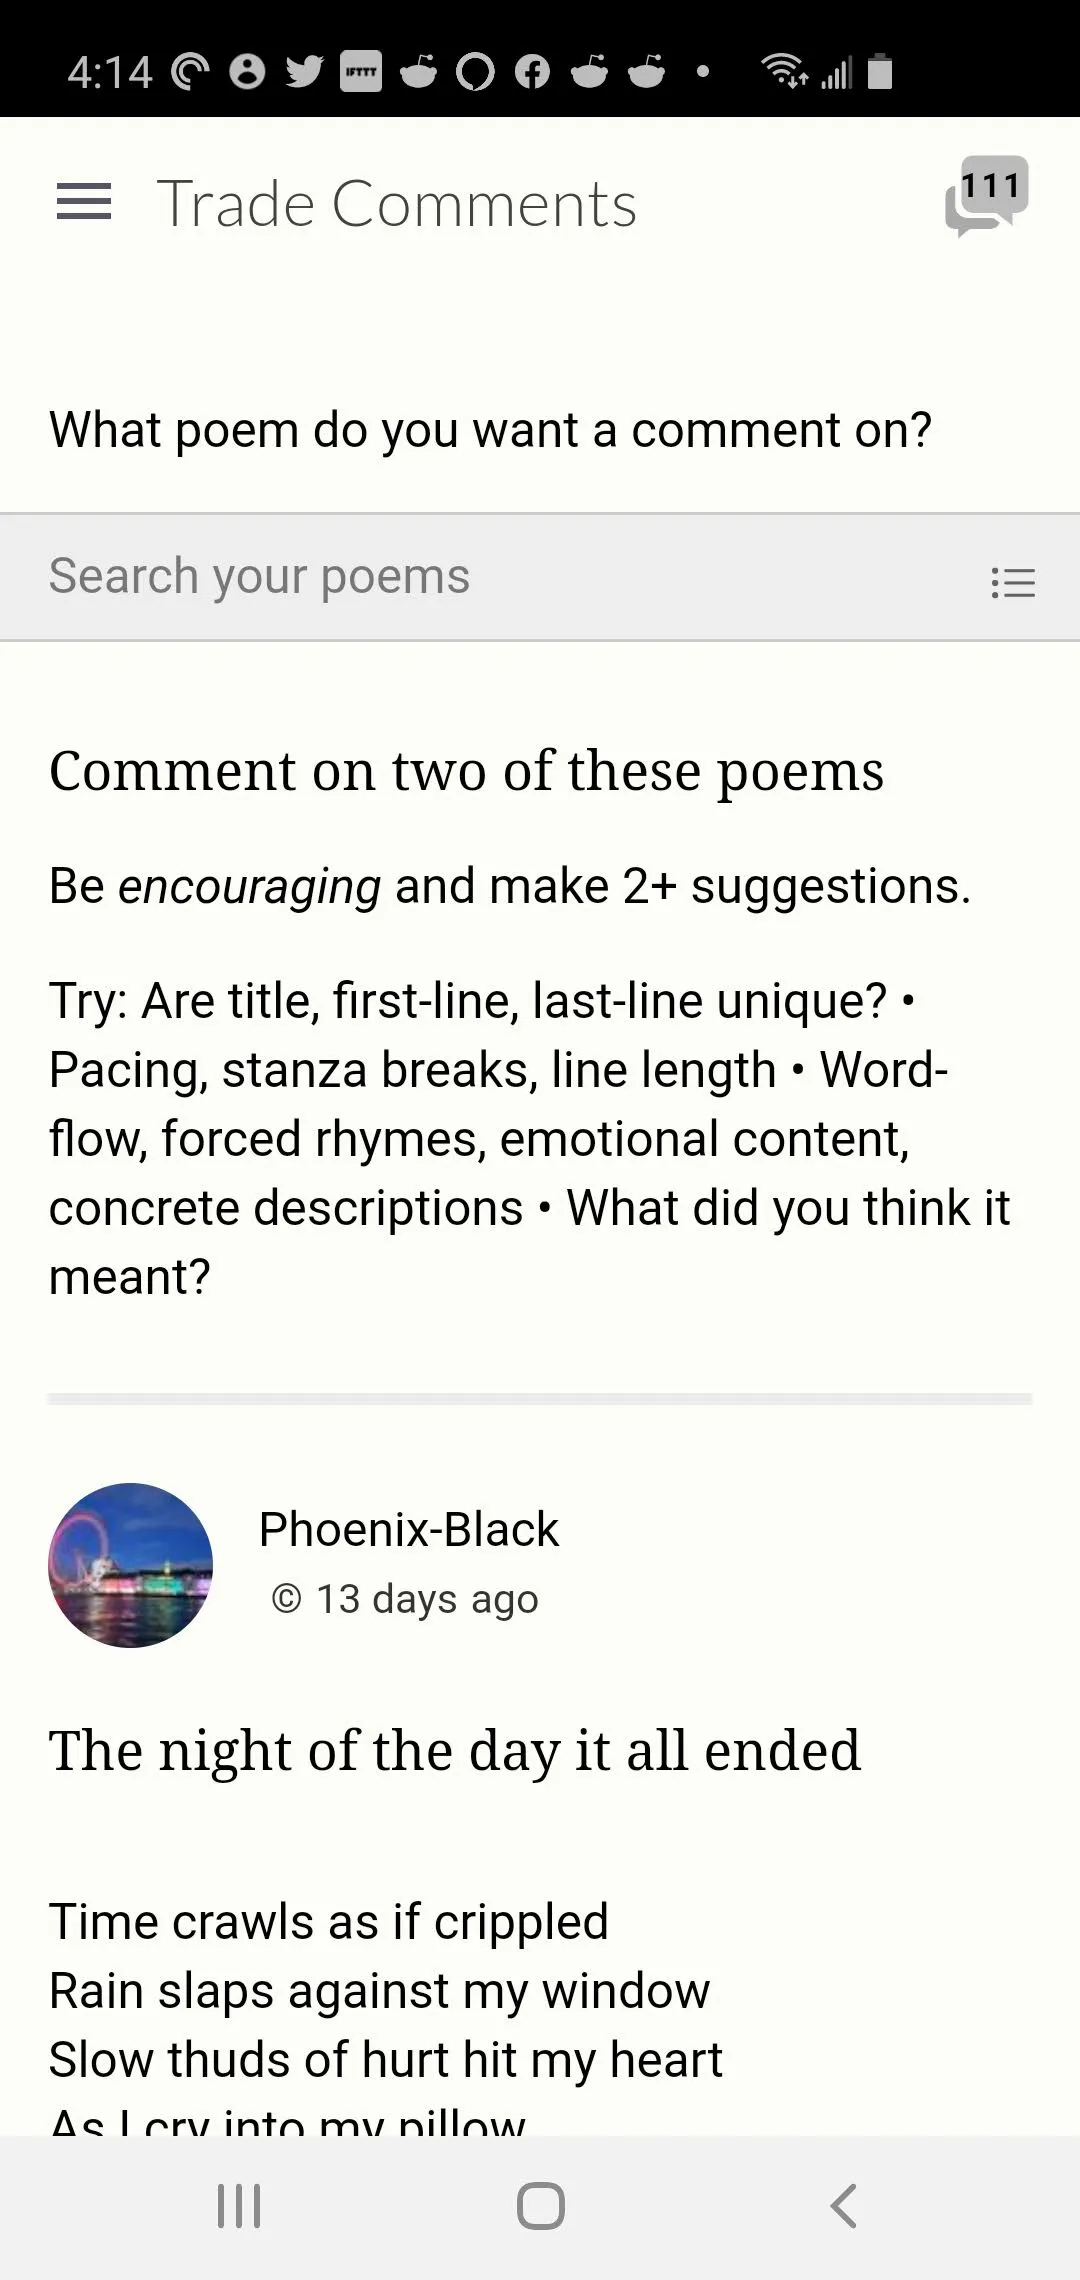Viewport: 1080px width, 2280px height.
Task: Open the Phoenix-Black username link
Action: pos(408,1529)
